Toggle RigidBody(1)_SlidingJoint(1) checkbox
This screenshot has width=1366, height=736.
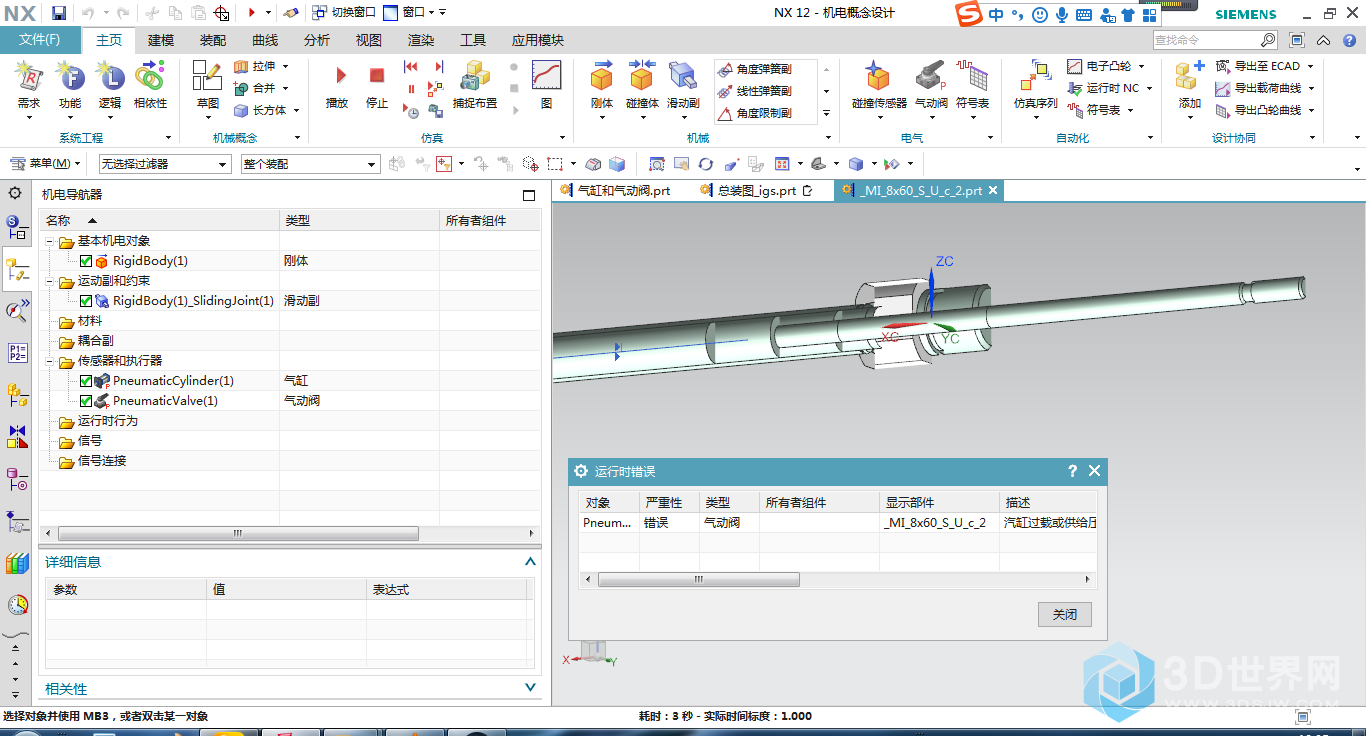coord(86,301)
